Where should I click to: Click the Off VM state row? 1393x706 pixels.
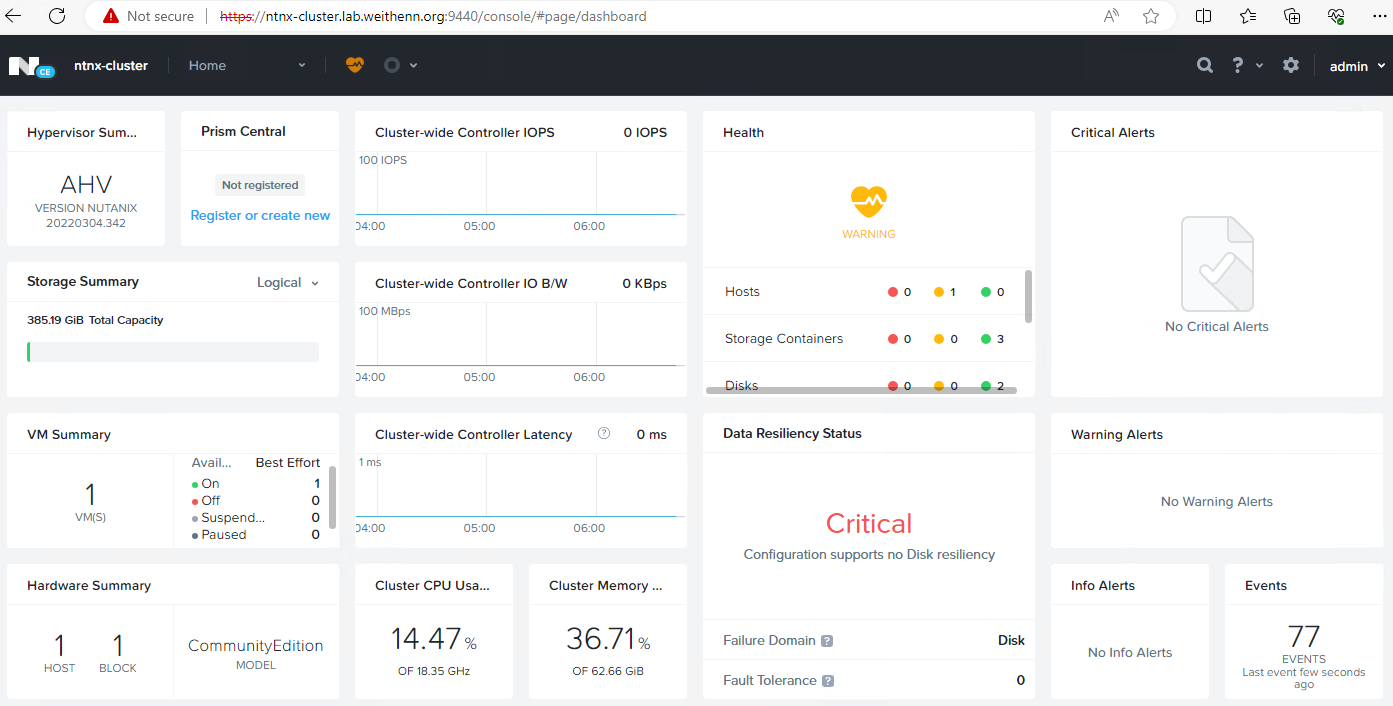(x=256, y=501)
